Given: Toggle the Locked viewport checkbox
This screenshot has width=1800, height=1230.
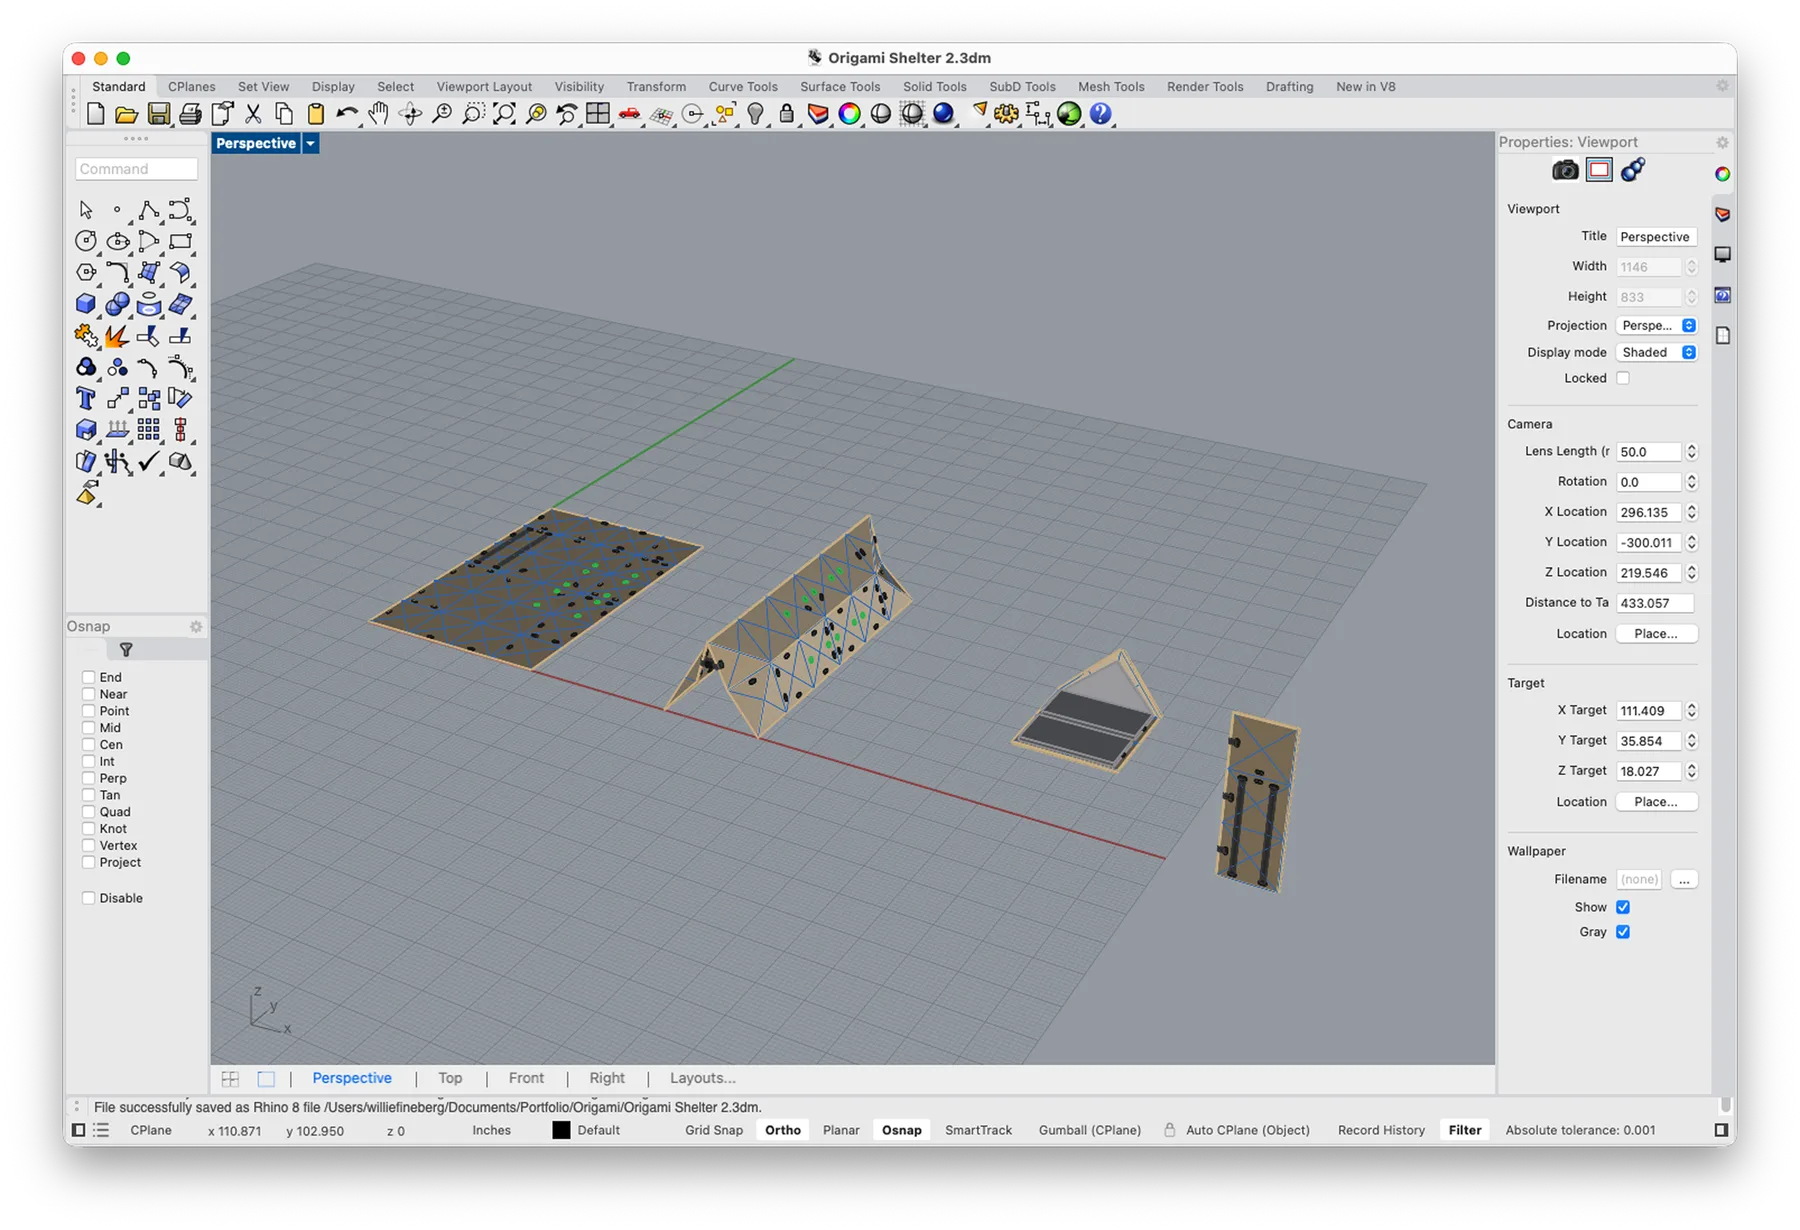Looking at the screenshot, I should point(1623,378).
